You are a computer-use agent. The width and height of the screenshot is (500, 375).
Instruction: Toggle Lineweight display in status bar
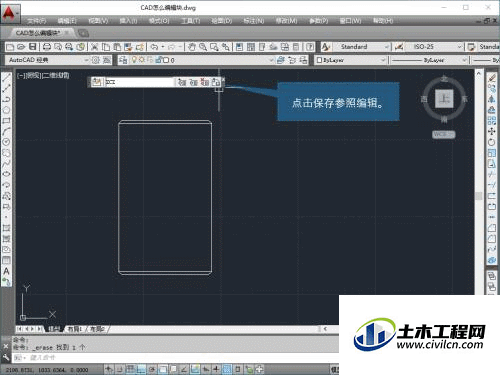tap(216, 369)
